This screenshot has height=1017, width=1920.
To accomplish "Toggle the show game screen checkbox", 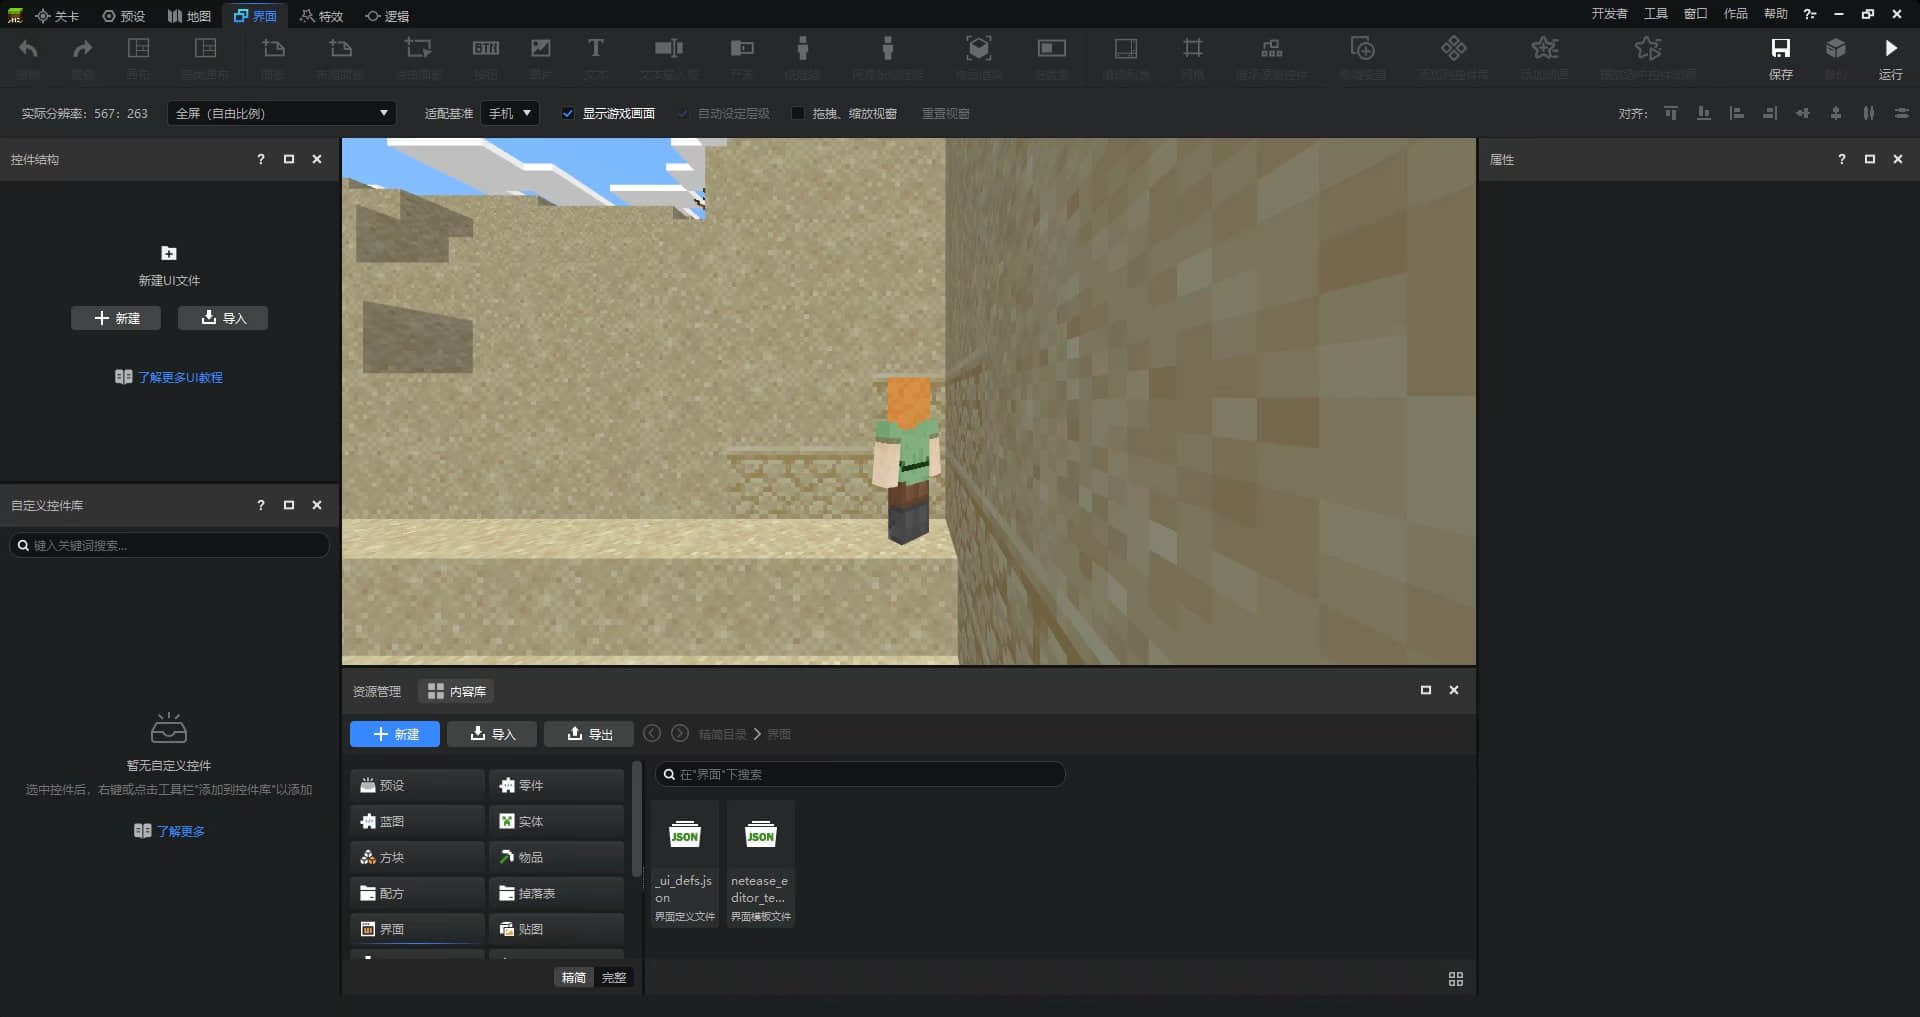I will 568,113.
